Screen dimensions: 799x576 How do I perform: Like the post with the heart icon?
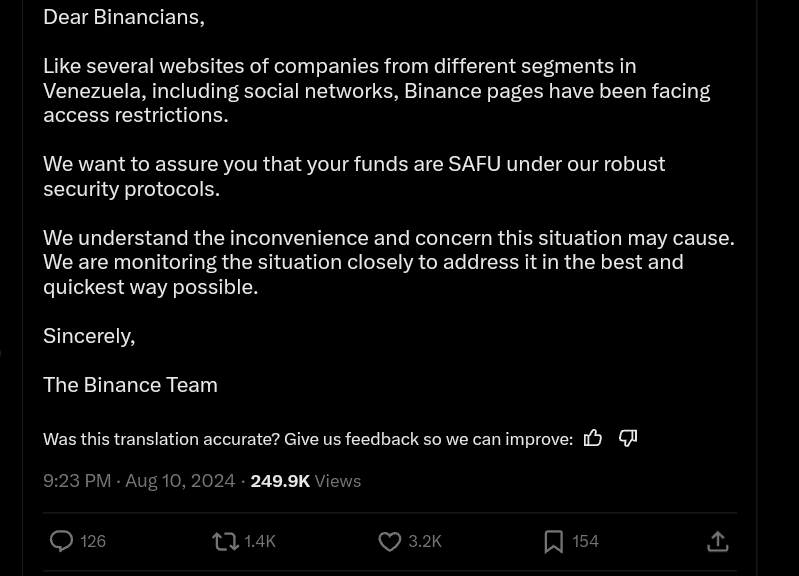point(389,541)
